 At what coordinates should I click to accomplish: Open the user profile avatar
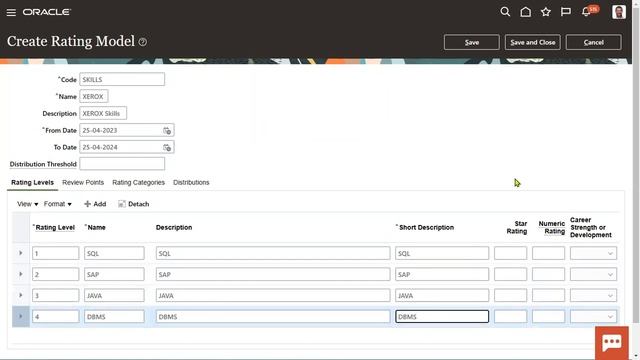(x=619, y=12)
